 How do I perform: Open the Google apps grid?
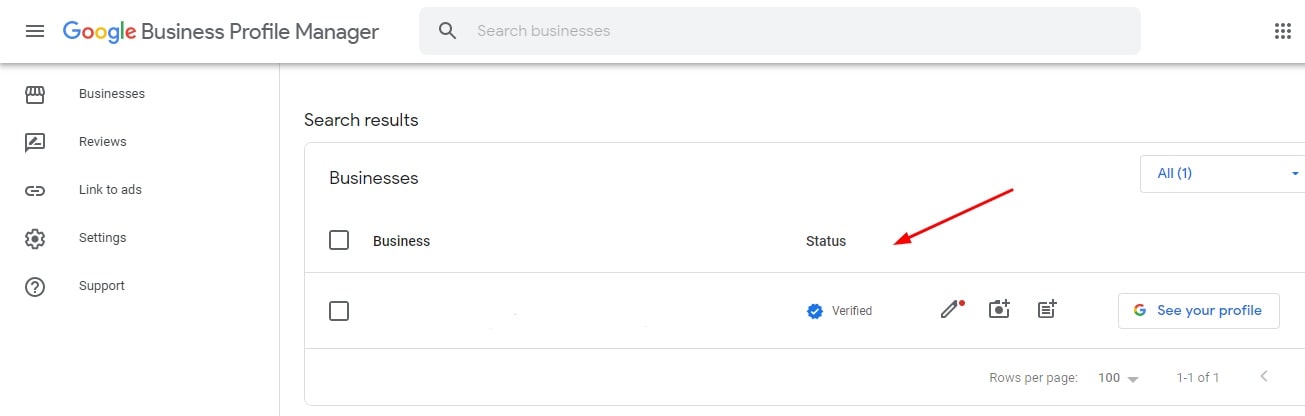tap(1283, 31)
